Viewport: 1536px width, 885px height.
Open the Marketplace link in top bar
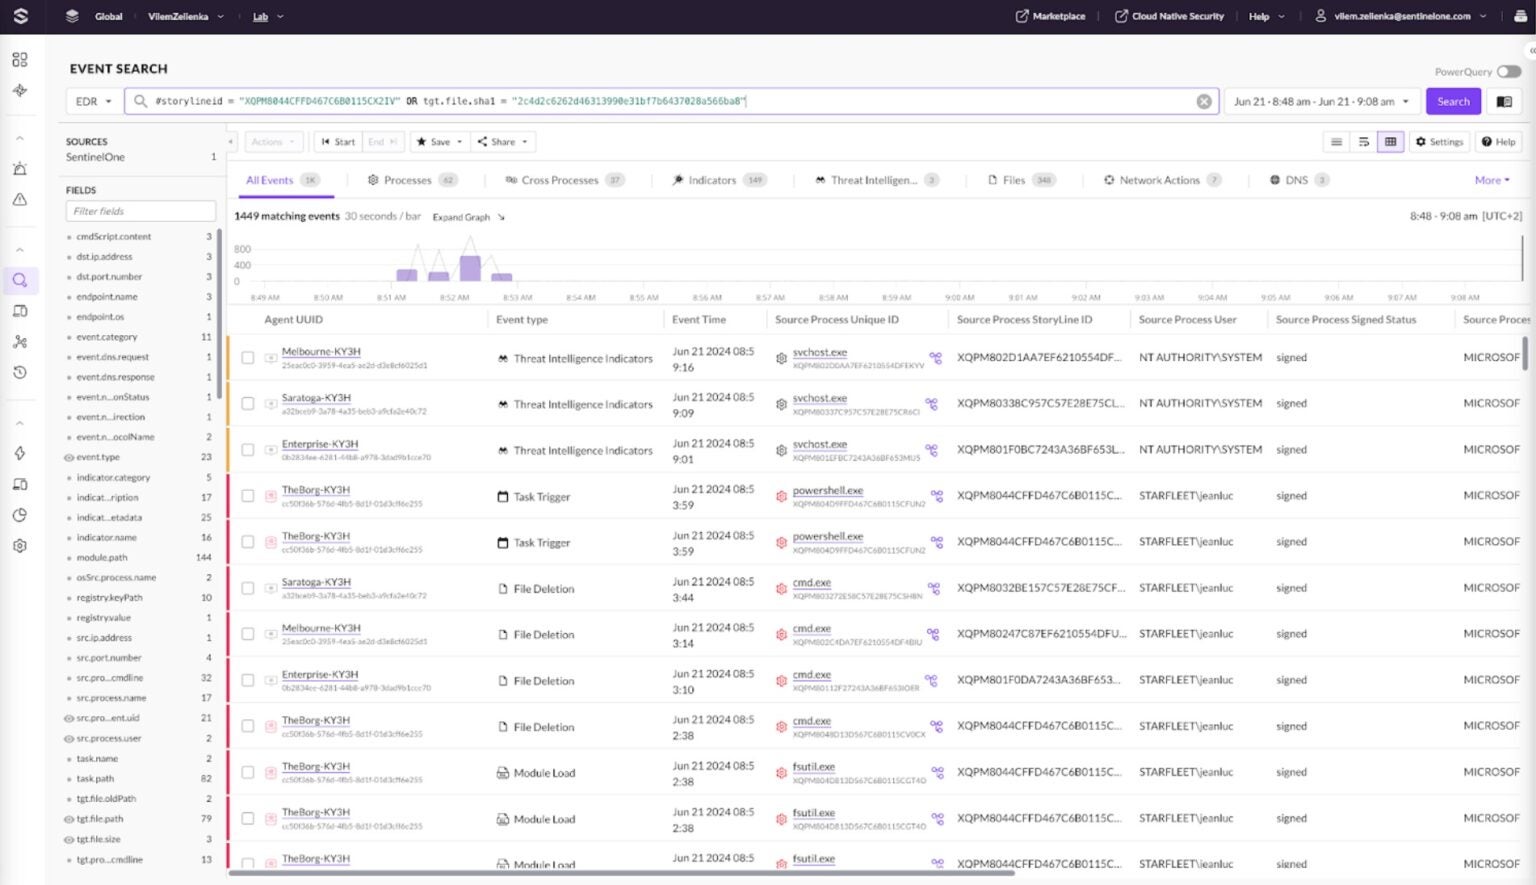1050,16
